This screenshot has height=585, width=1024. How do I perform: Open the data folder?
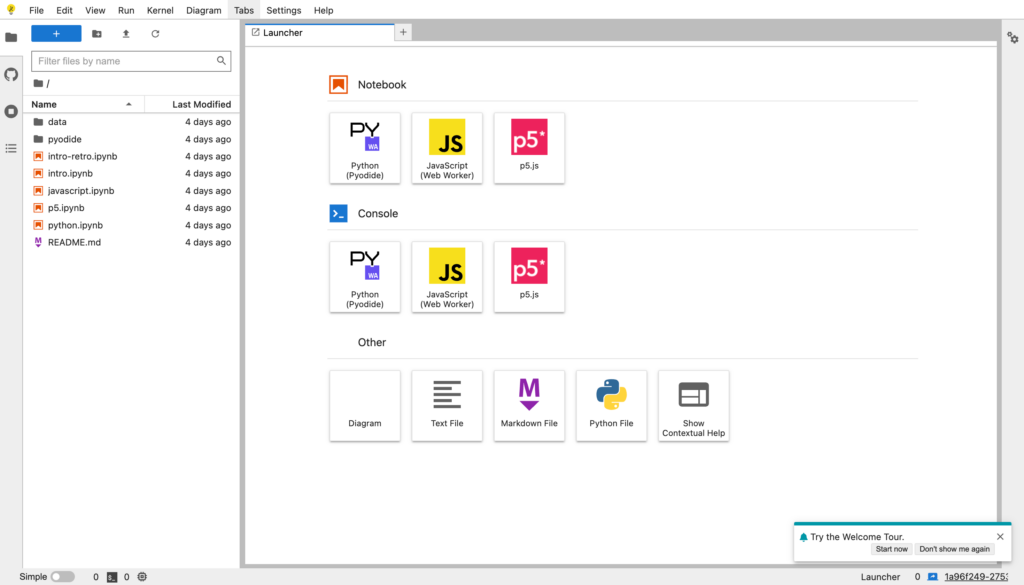tap(57, 122)
